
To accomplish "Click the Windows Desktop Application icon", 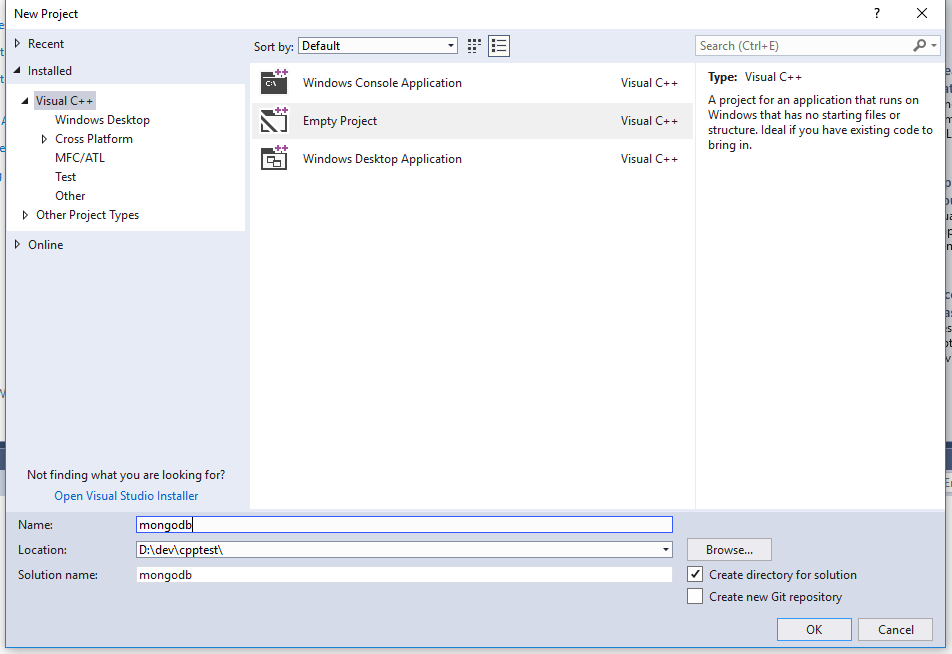I will pos(274,158).
